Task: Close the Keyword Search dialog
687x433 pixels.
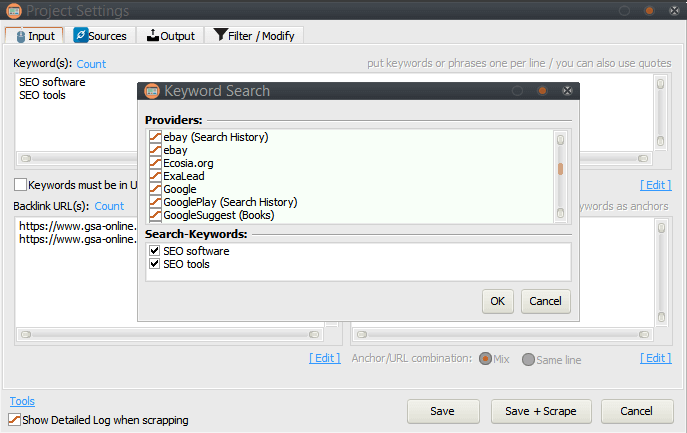Action: point(567,91)
